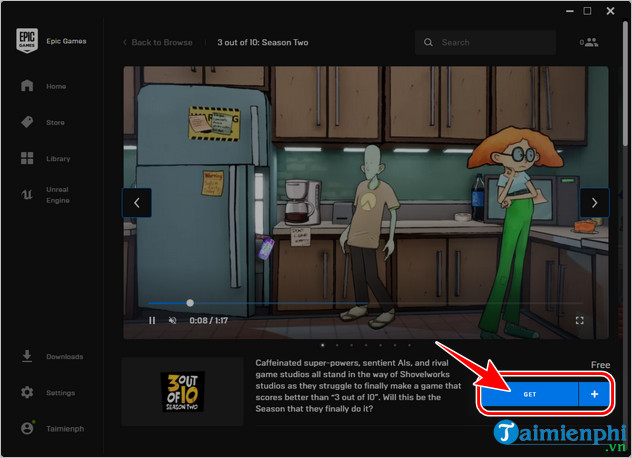
Task: Select the third carousel dot
Action: [x=351, y=345]
